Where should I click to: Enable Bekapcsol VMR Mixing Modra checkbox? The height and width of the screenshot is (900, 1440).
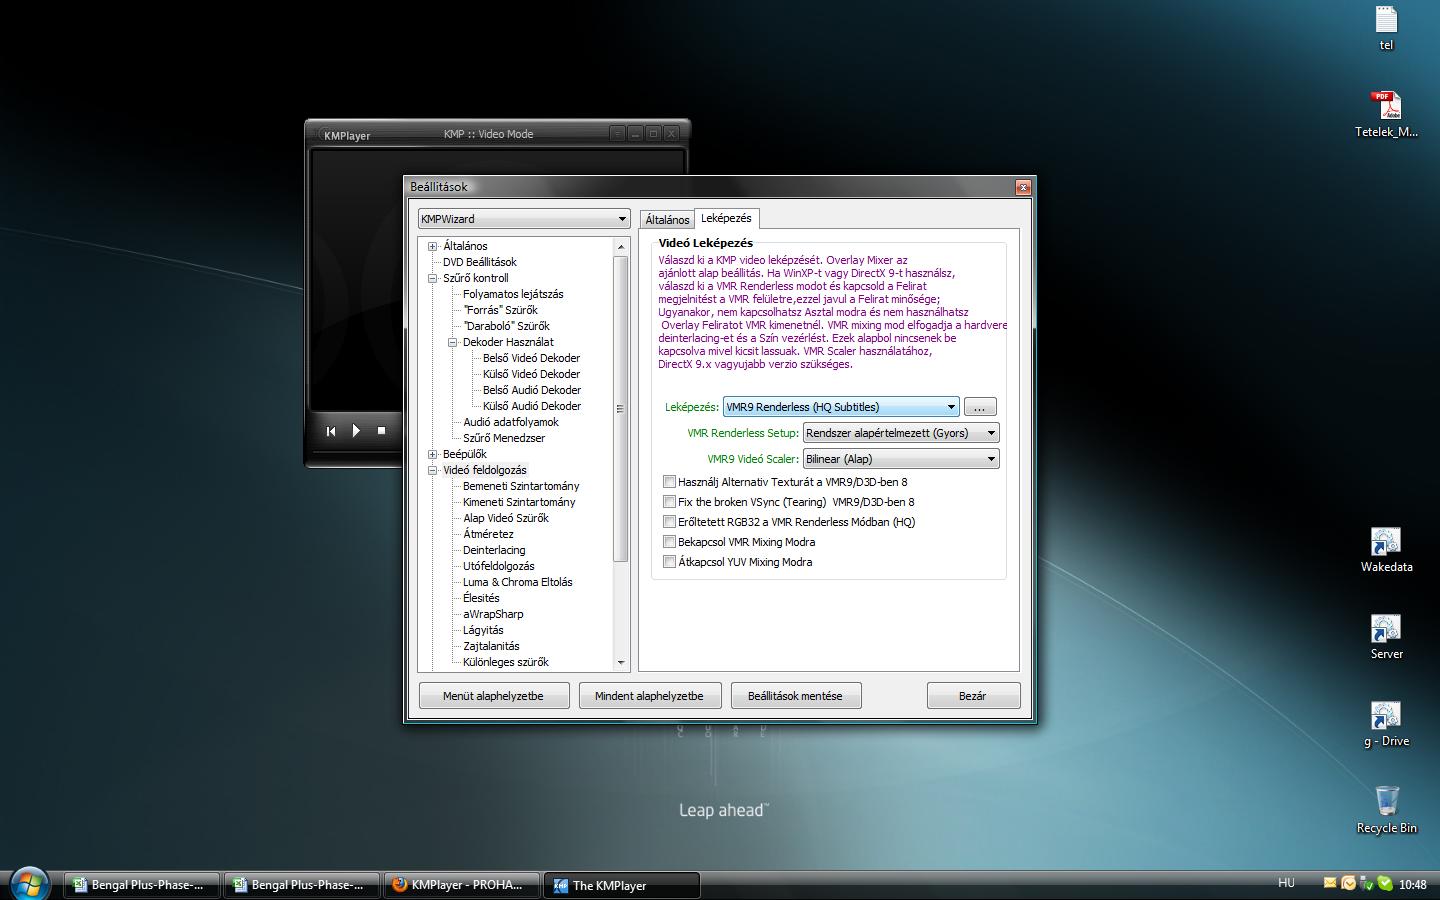coord(670,542)
